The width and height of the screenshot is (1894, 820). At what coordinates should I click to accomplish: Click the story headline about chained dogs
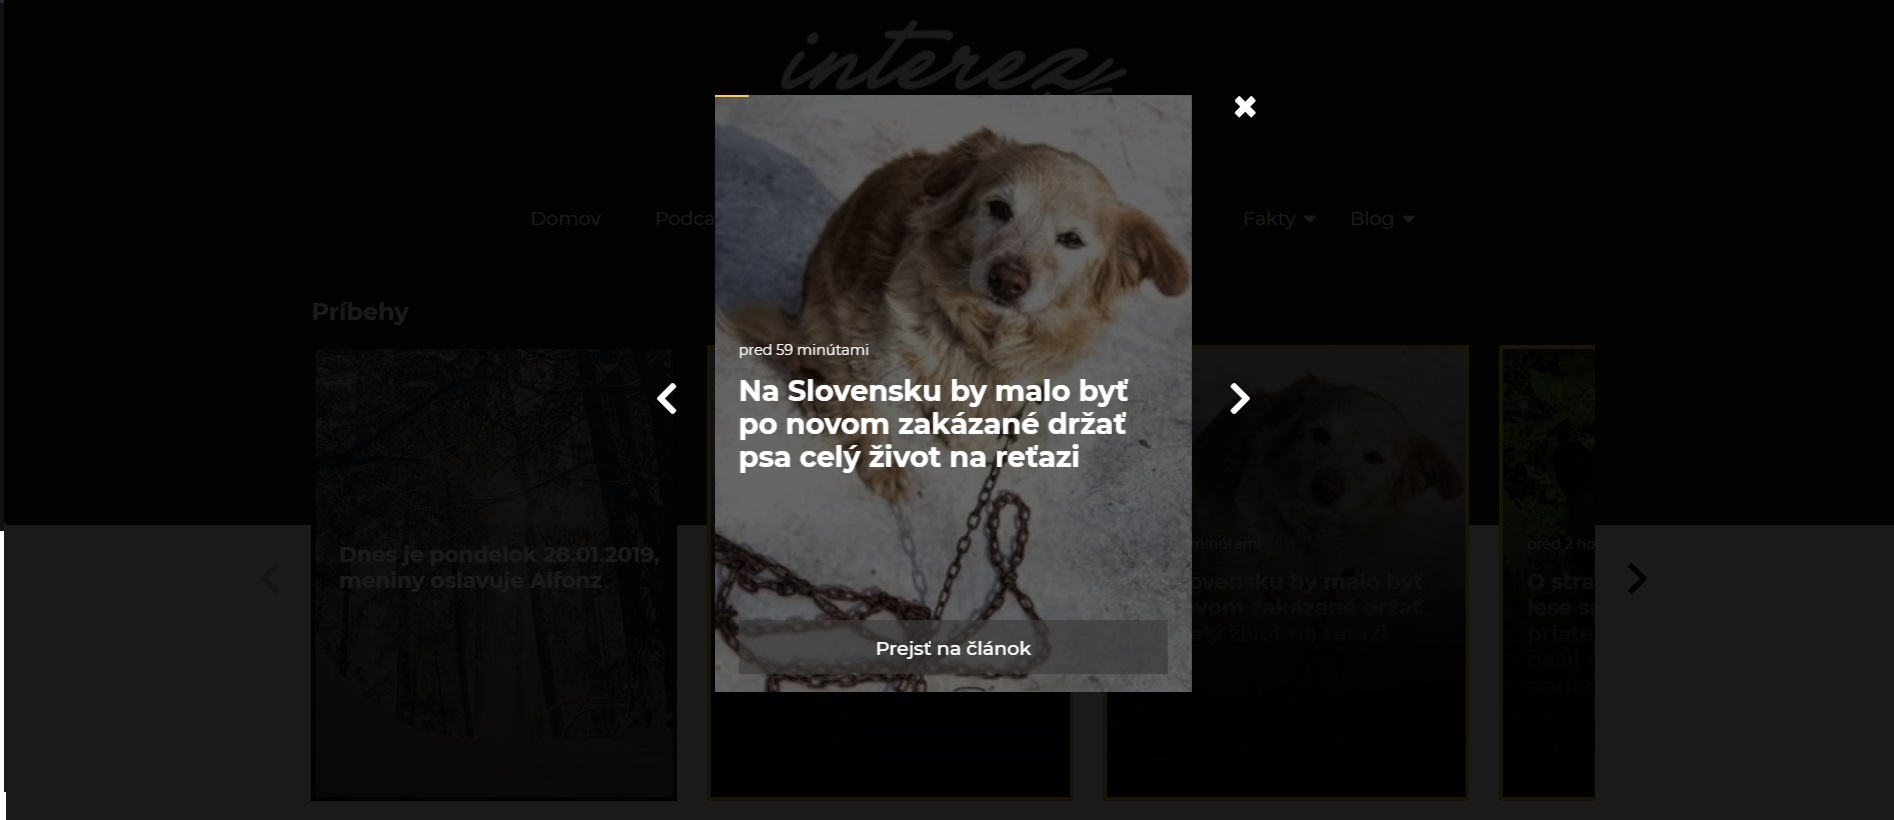click(x=934, y=424)
